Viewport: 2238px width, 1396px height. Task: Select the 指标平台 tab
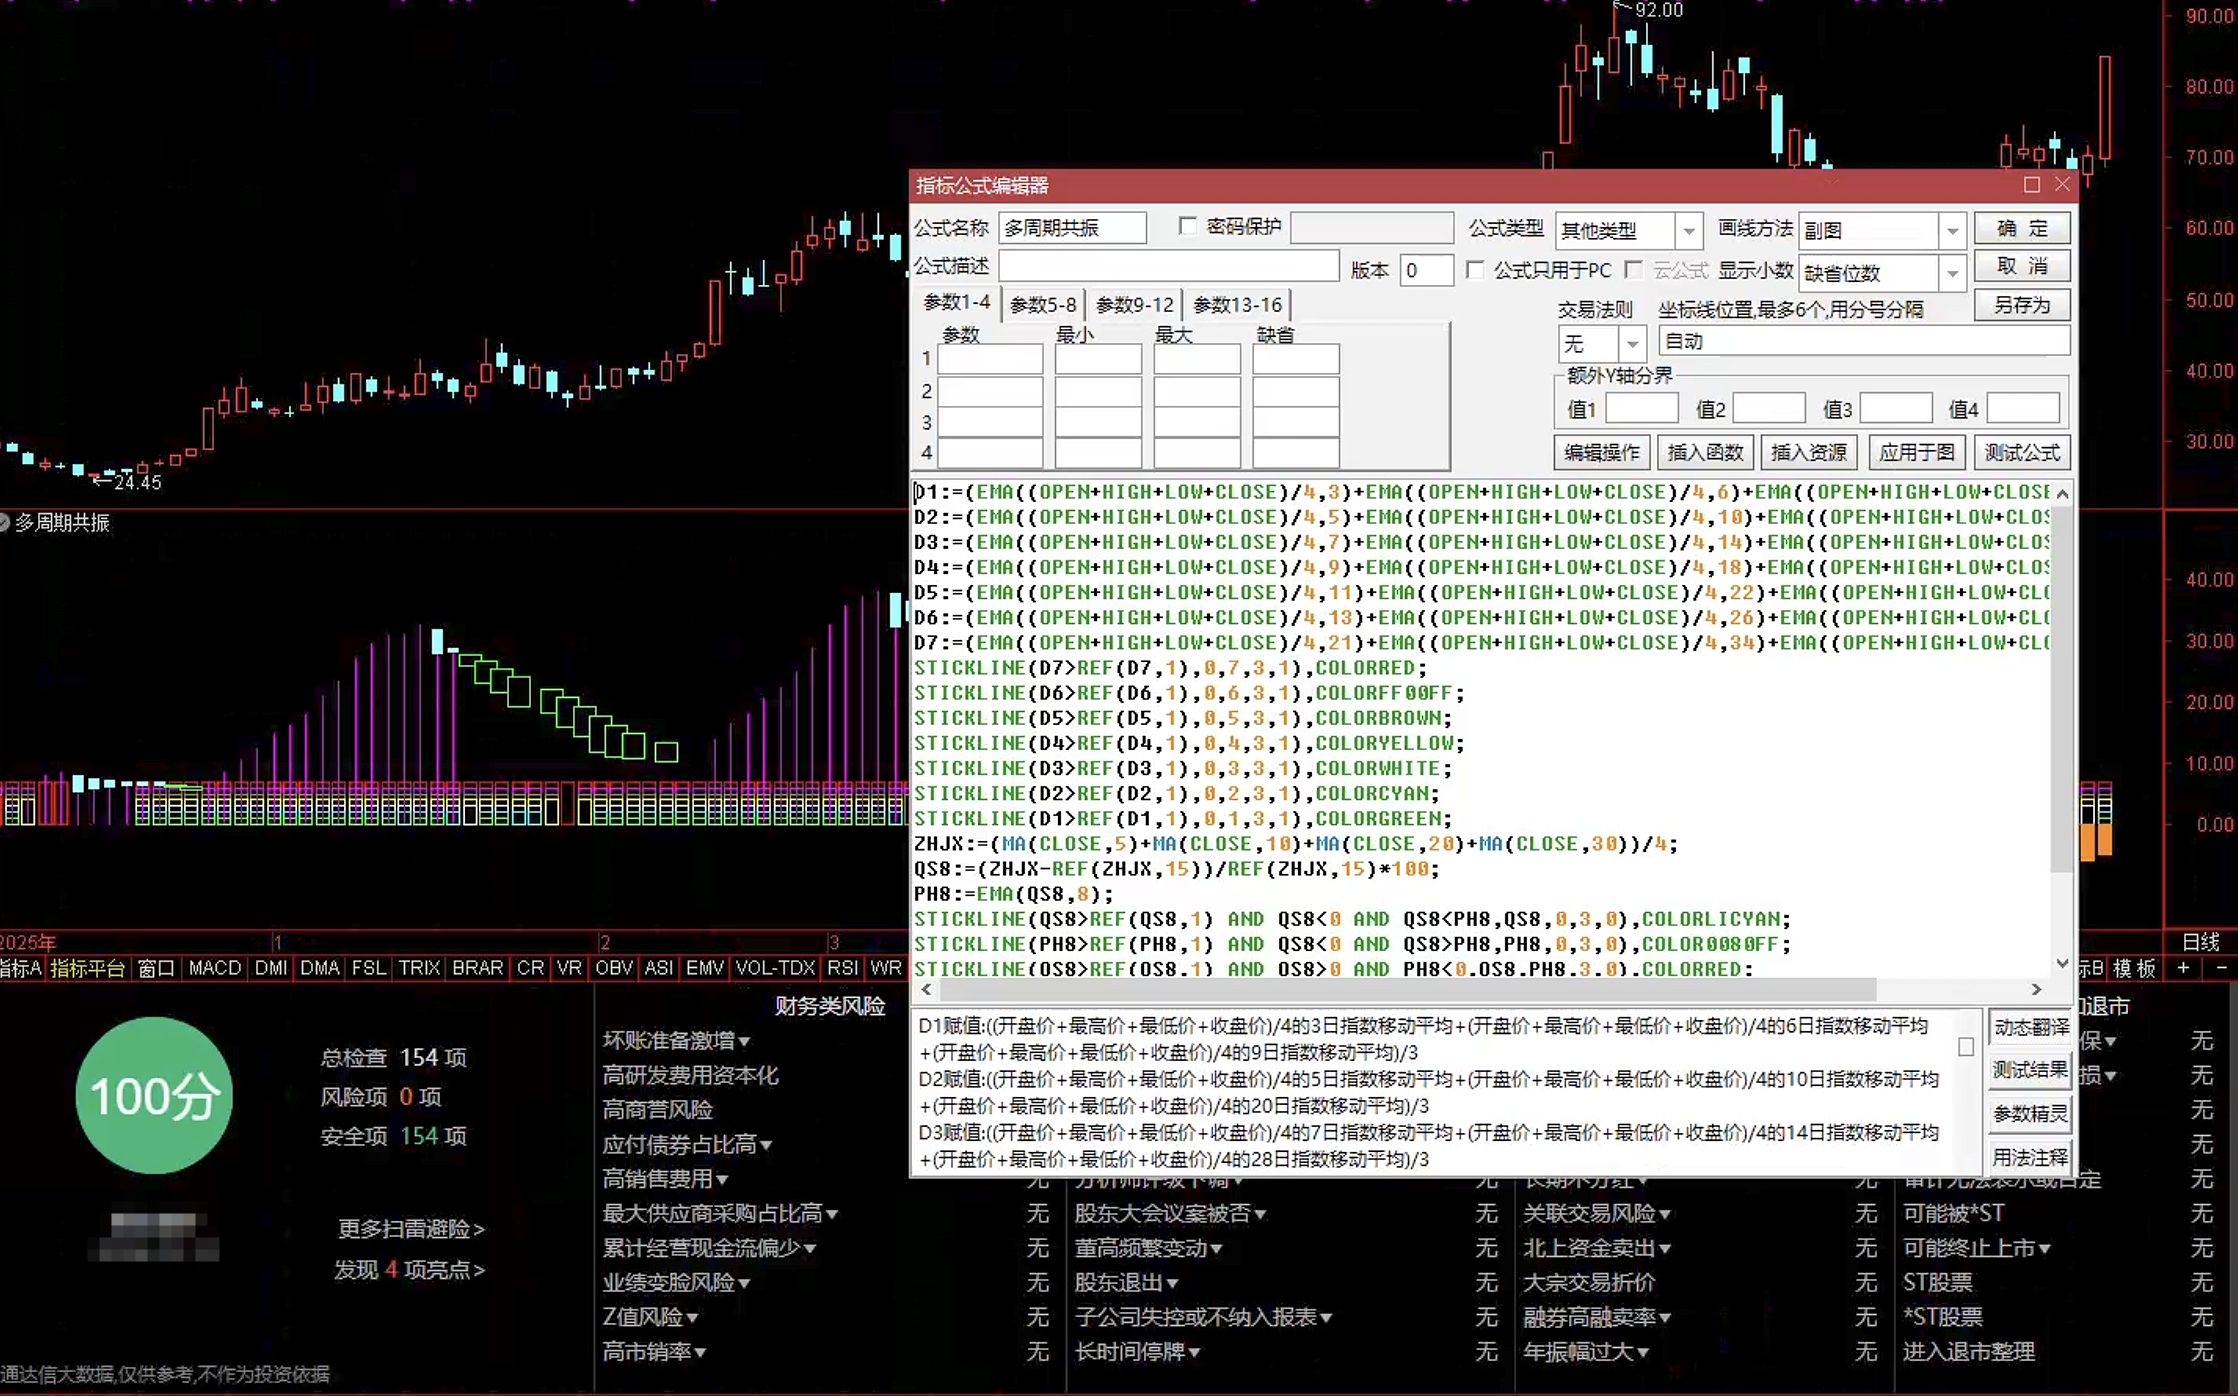tap(87, 968)
